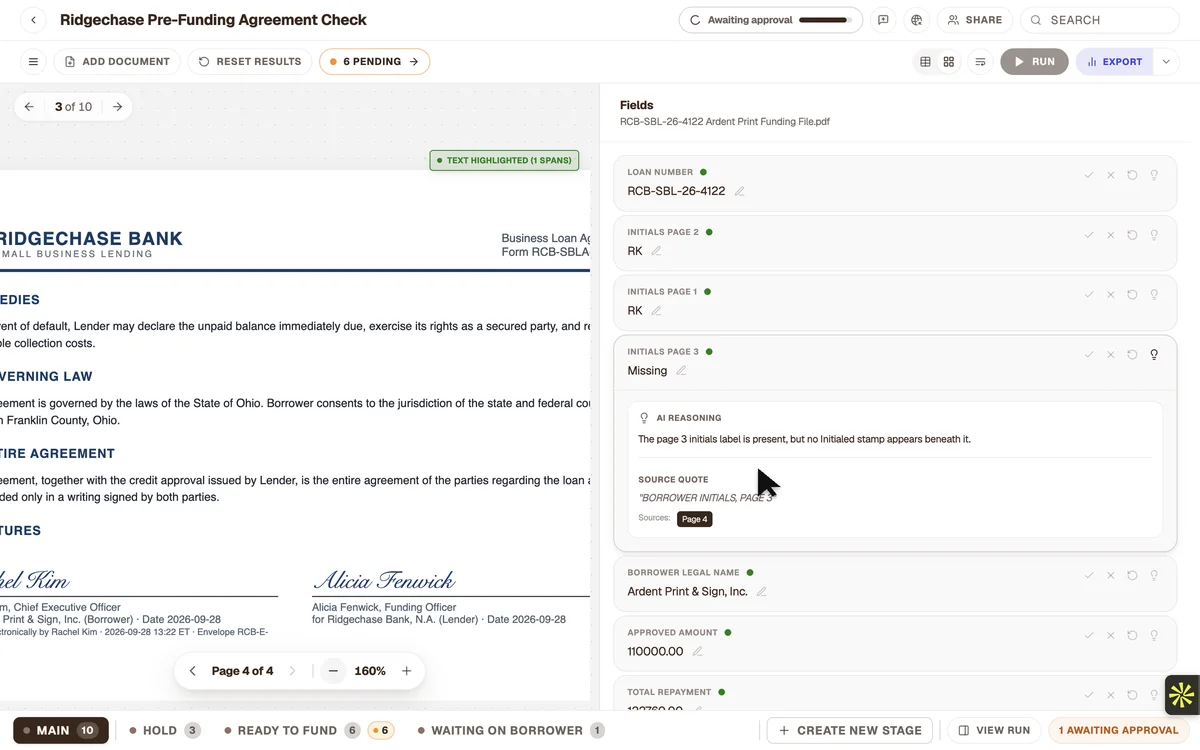Go to the previous document arrow
Image resolution: width=1200 pixels, height=750 pixels.
(x=29, y=107)
